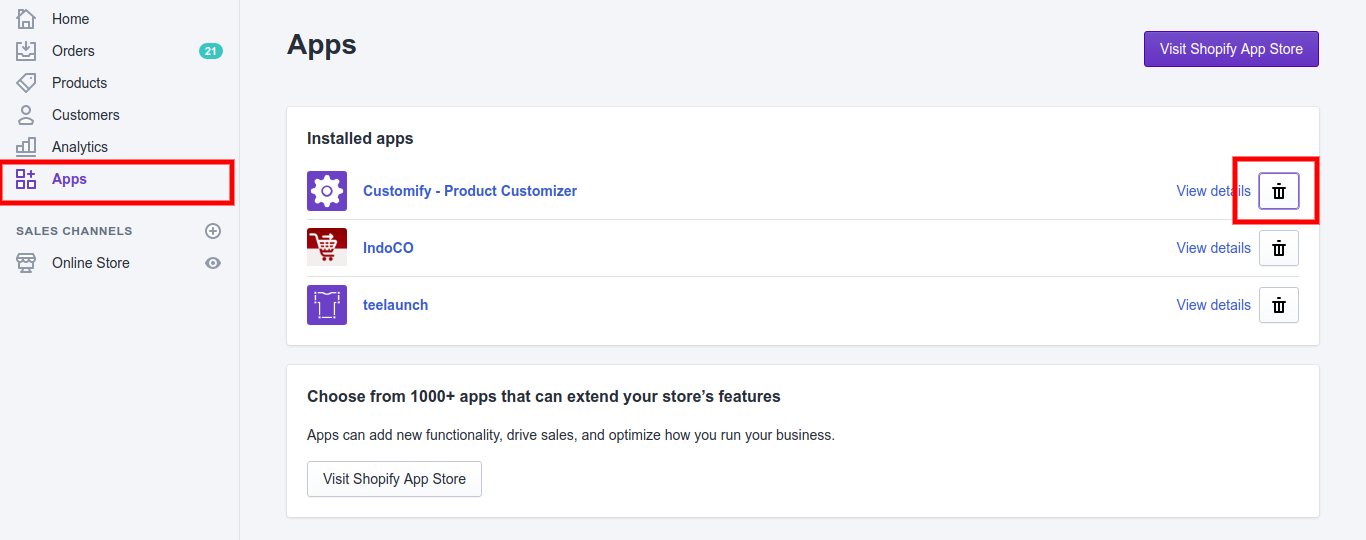The image size is (1366, 540).
Task: Delete the Customify app with trash icon
Action: tap(1279, 191)
